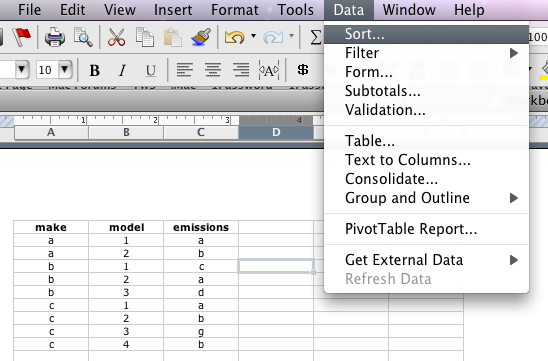The image size is (548, 361).
Task: Apply Currency dollar format
Action: point(303,70)
